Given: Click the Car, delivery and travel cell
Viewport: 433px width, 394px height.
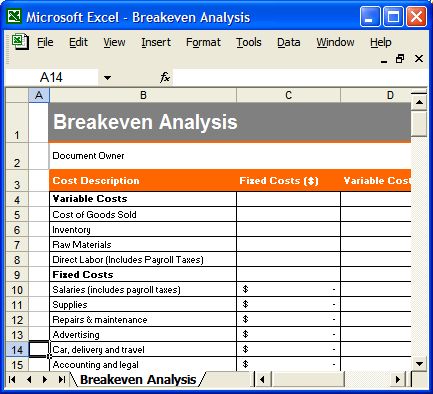Looking at the screenshot, I should 143,349.
